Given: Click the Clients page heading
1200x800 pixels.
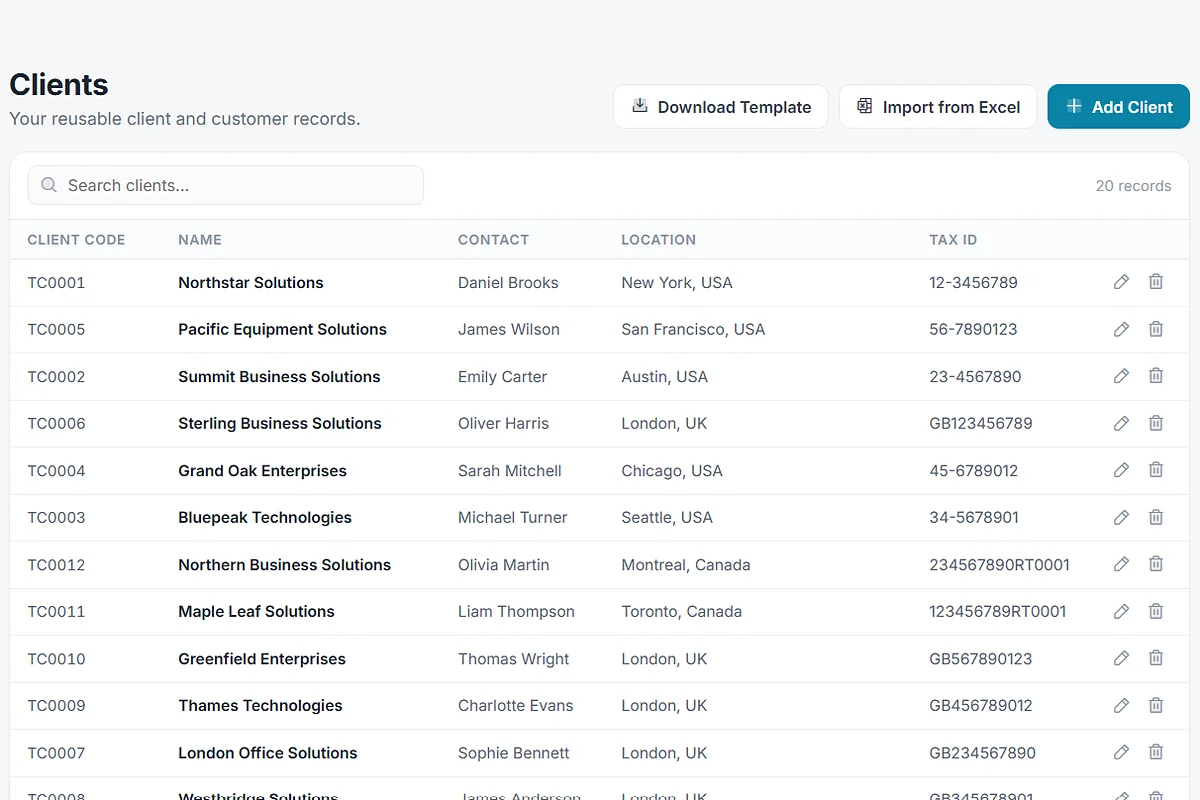Looking at the screenshot, I should point(59,85).
